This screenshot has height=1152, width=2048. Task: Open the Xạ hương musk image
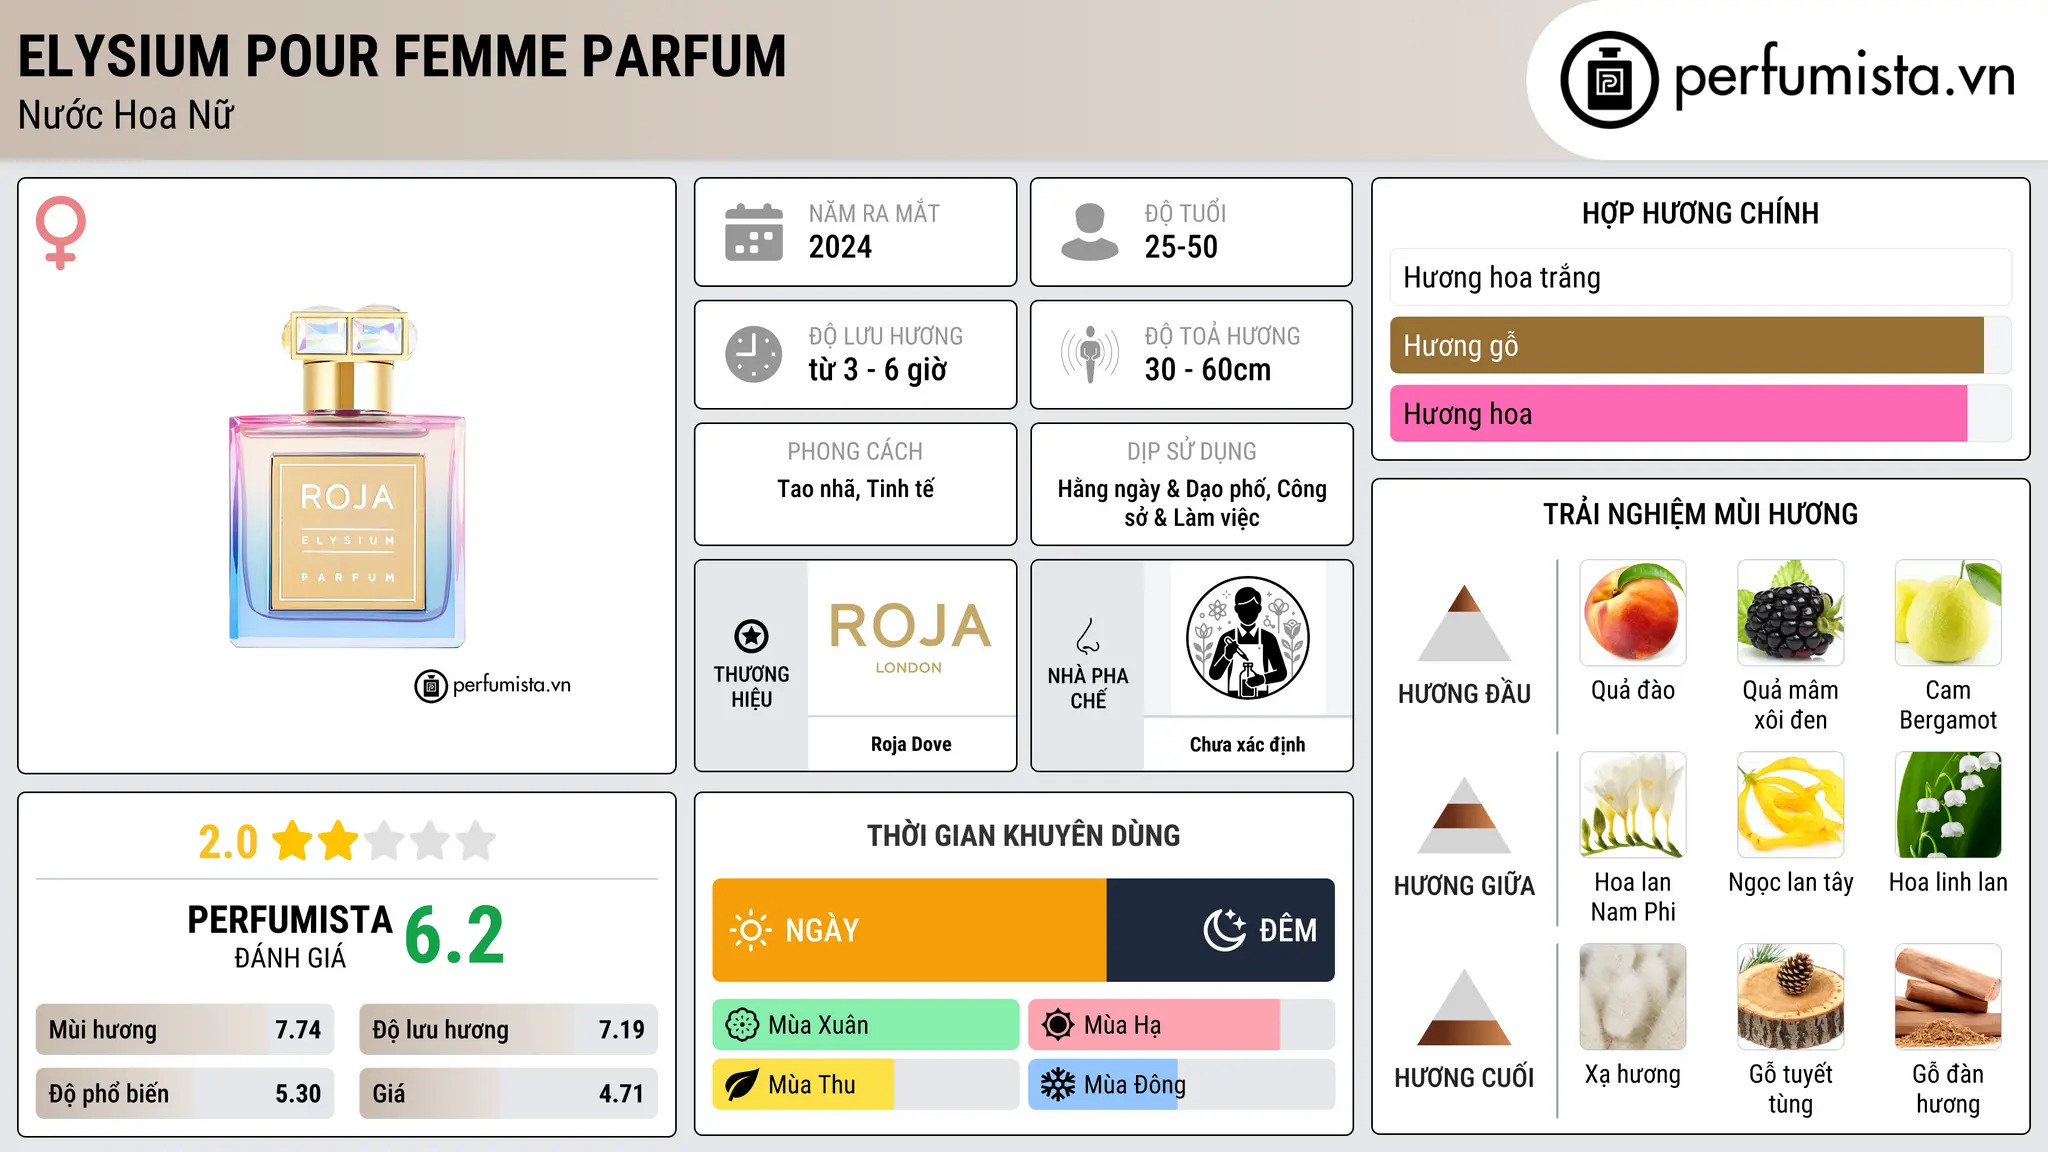(1633, 997)
